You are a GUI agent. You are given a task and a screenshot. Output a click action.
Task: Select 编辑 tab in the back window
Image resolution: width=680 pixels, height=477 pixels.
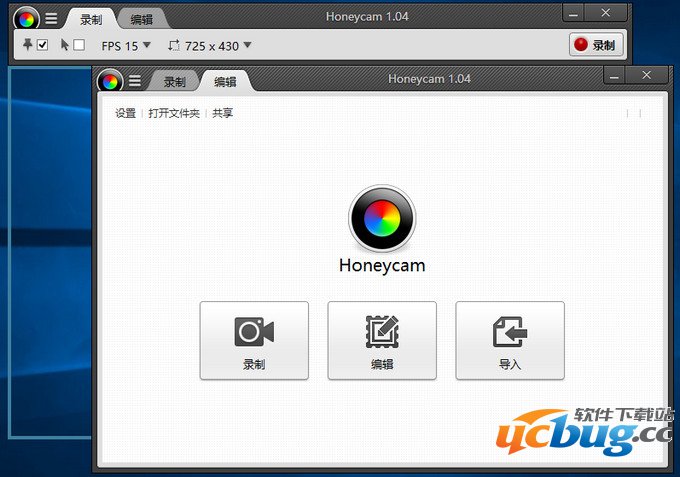point(142,19)
